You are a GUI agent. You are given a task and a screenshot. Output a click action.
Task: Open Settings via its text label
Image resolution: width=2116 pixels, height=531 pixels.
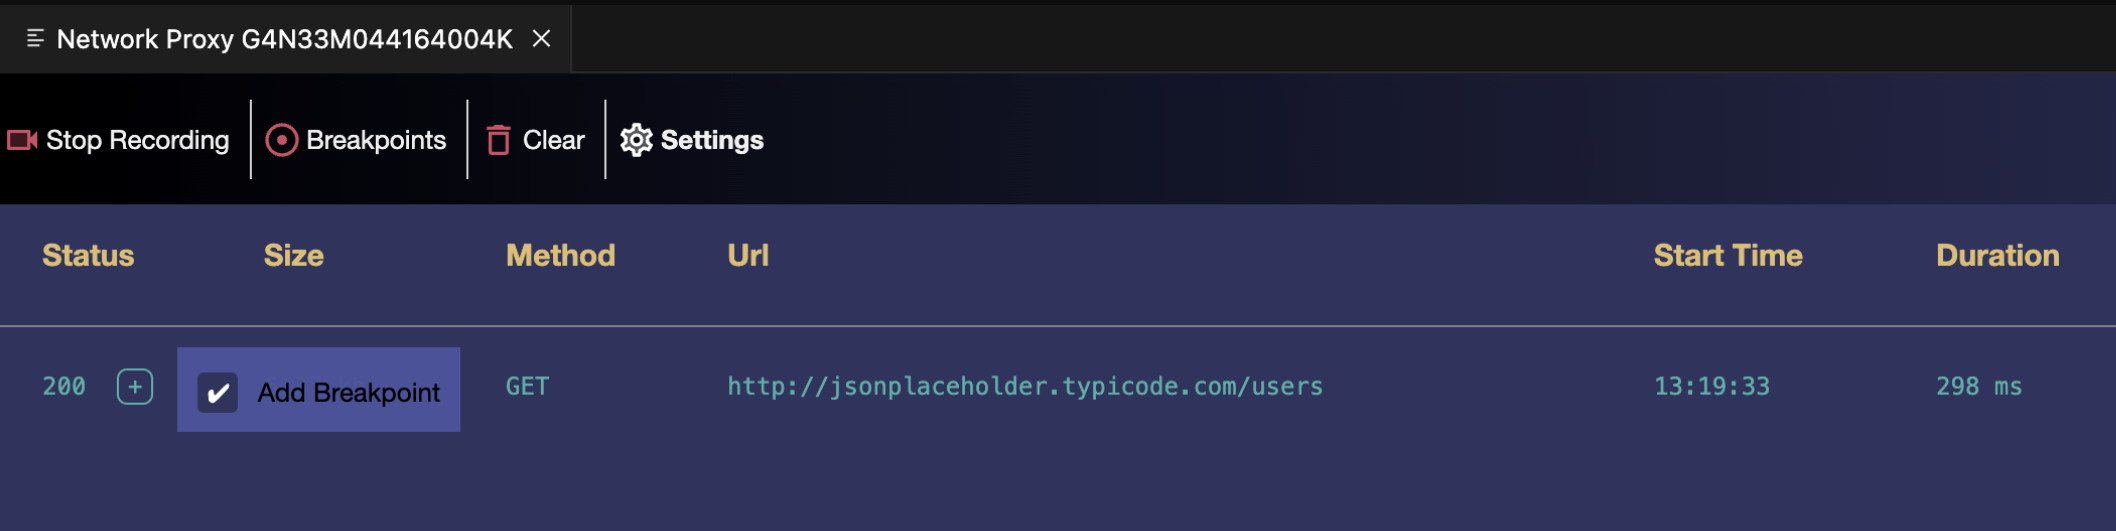[712, 140]
